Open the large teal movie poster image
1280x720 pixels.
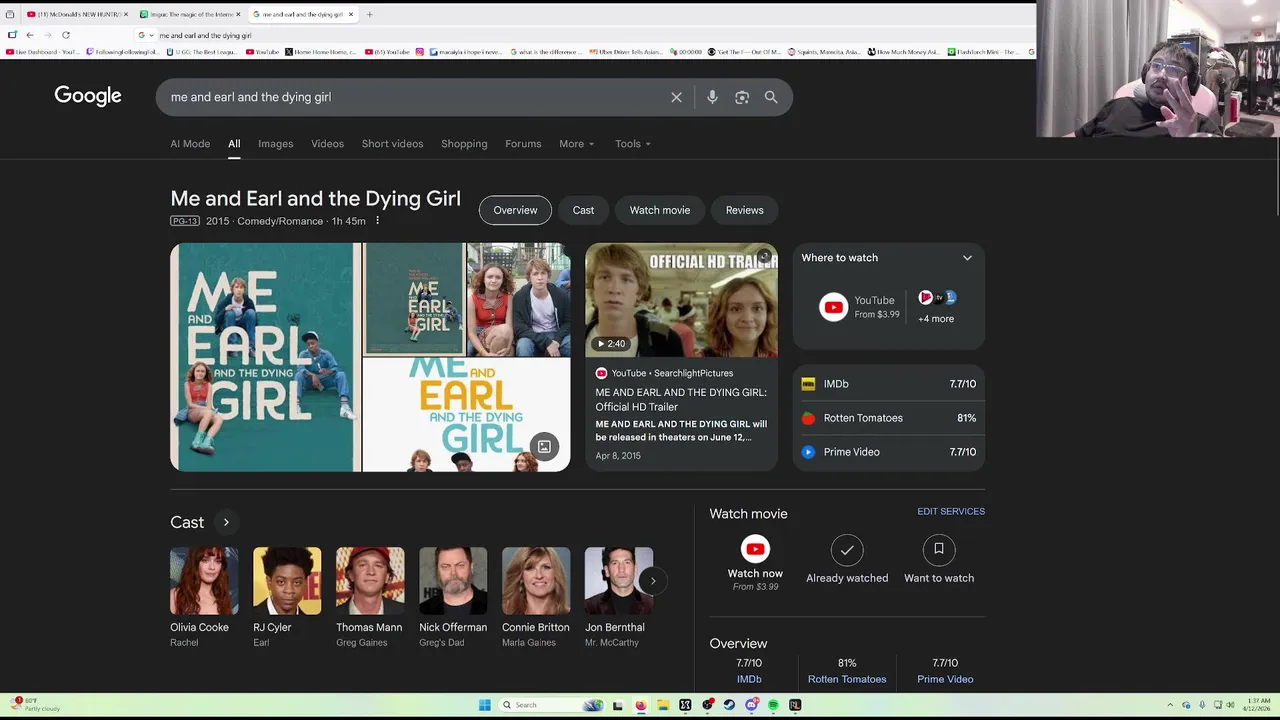pos(265,357)
